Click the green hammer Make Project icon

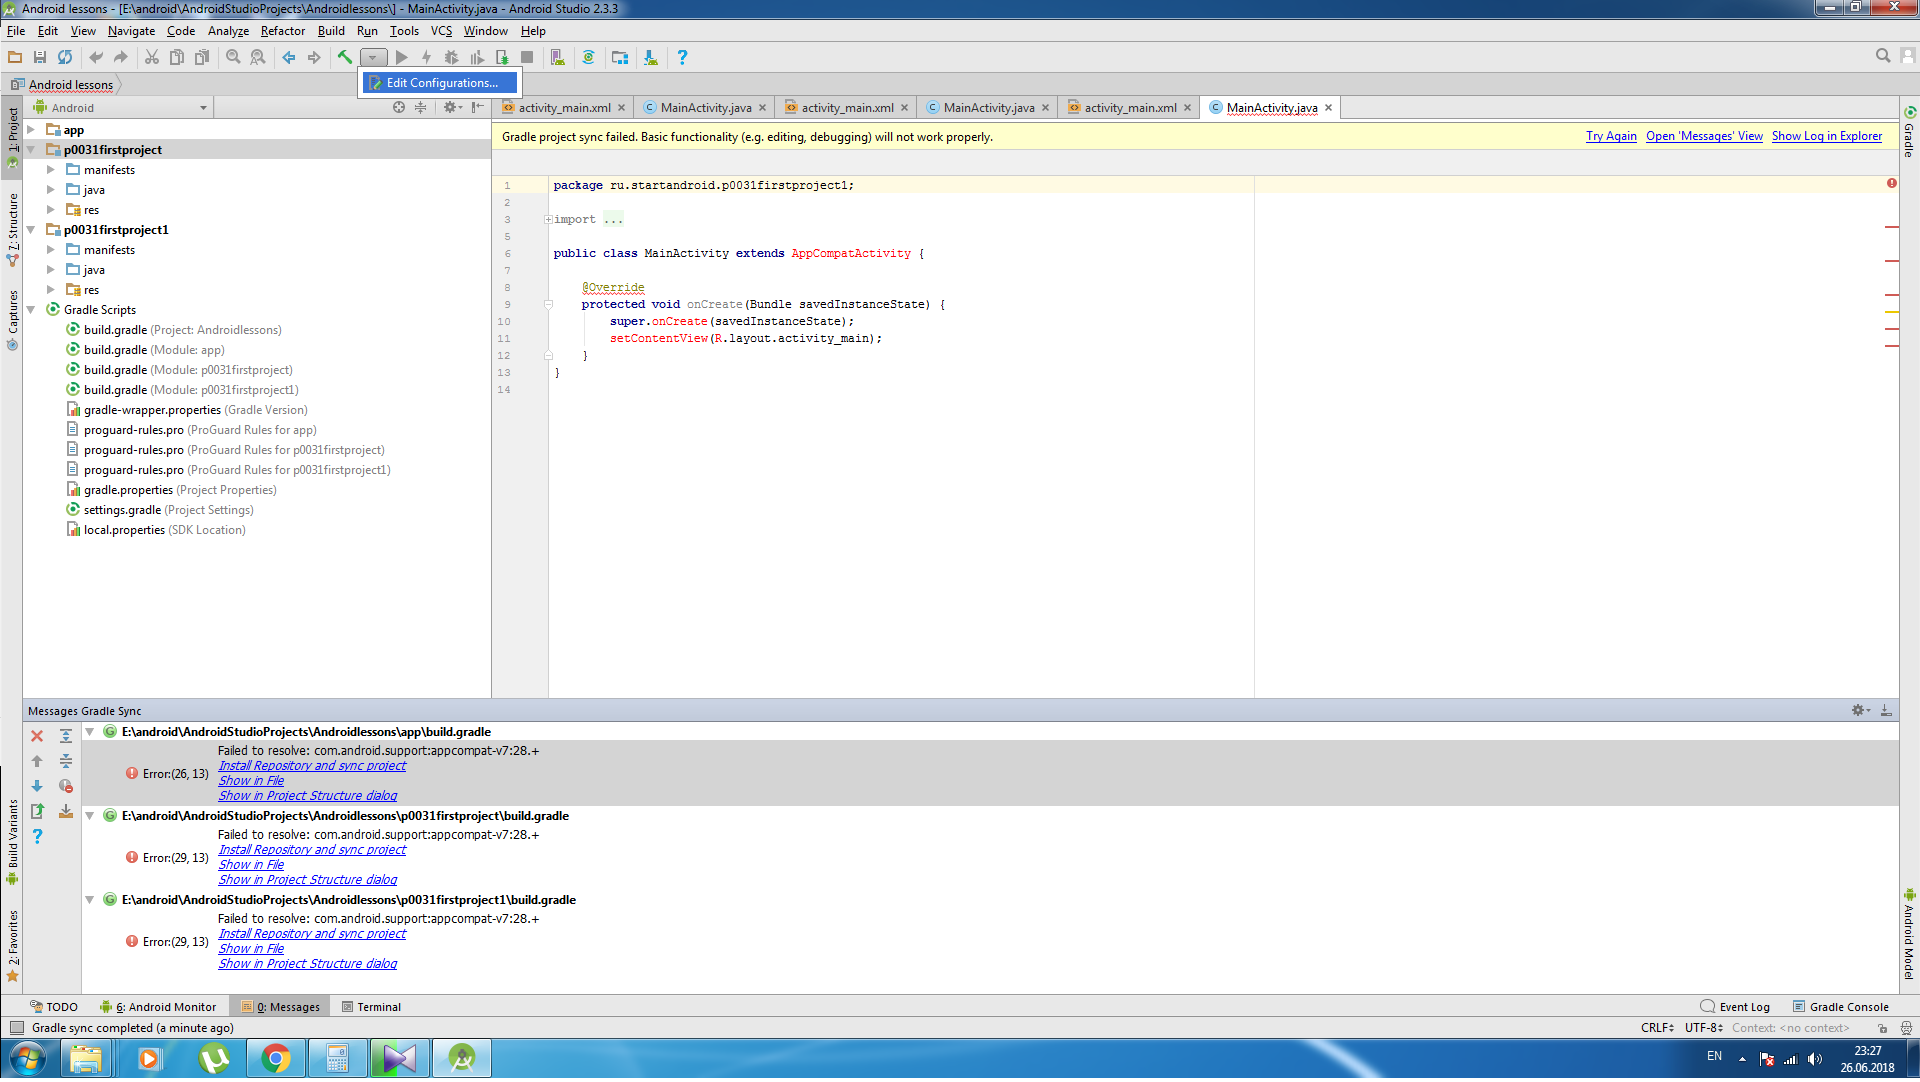[x=345, y=58]
